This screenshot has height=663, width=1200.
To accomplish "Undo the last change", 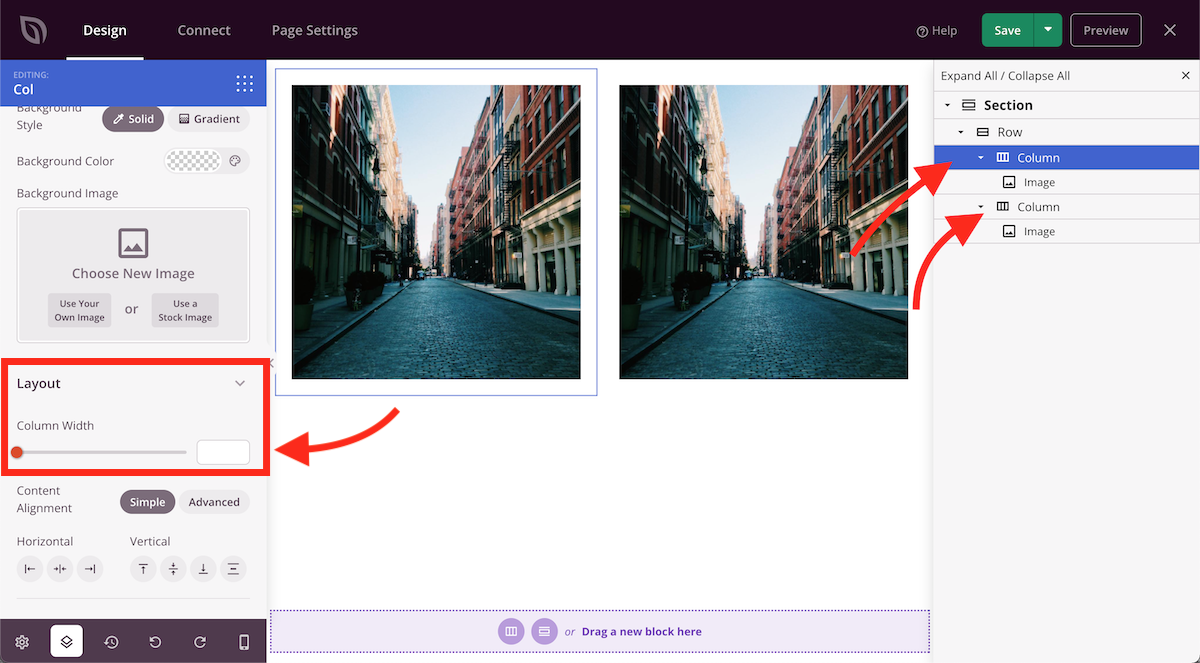I will tap(155, 642).
